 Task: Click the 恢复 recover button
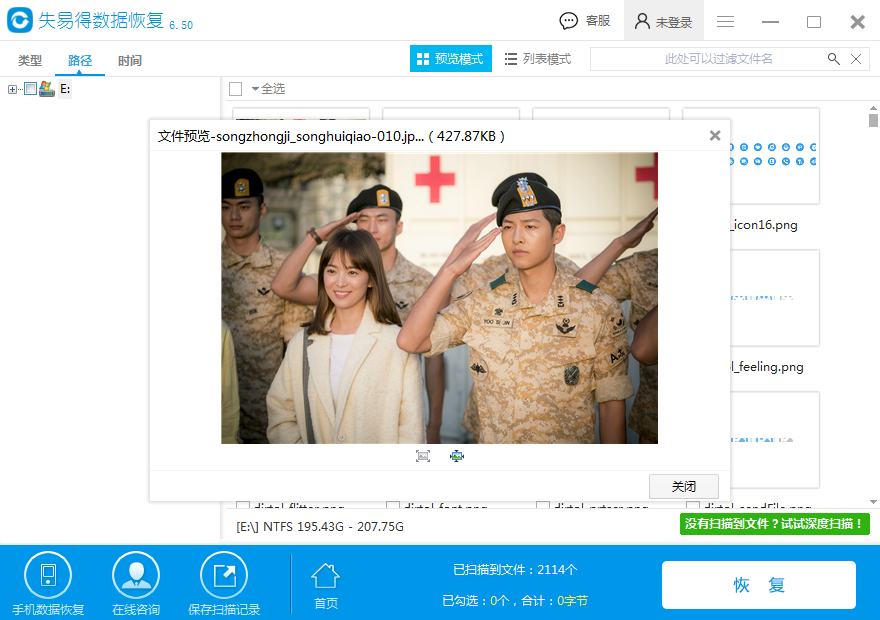(x=759, y=585)
